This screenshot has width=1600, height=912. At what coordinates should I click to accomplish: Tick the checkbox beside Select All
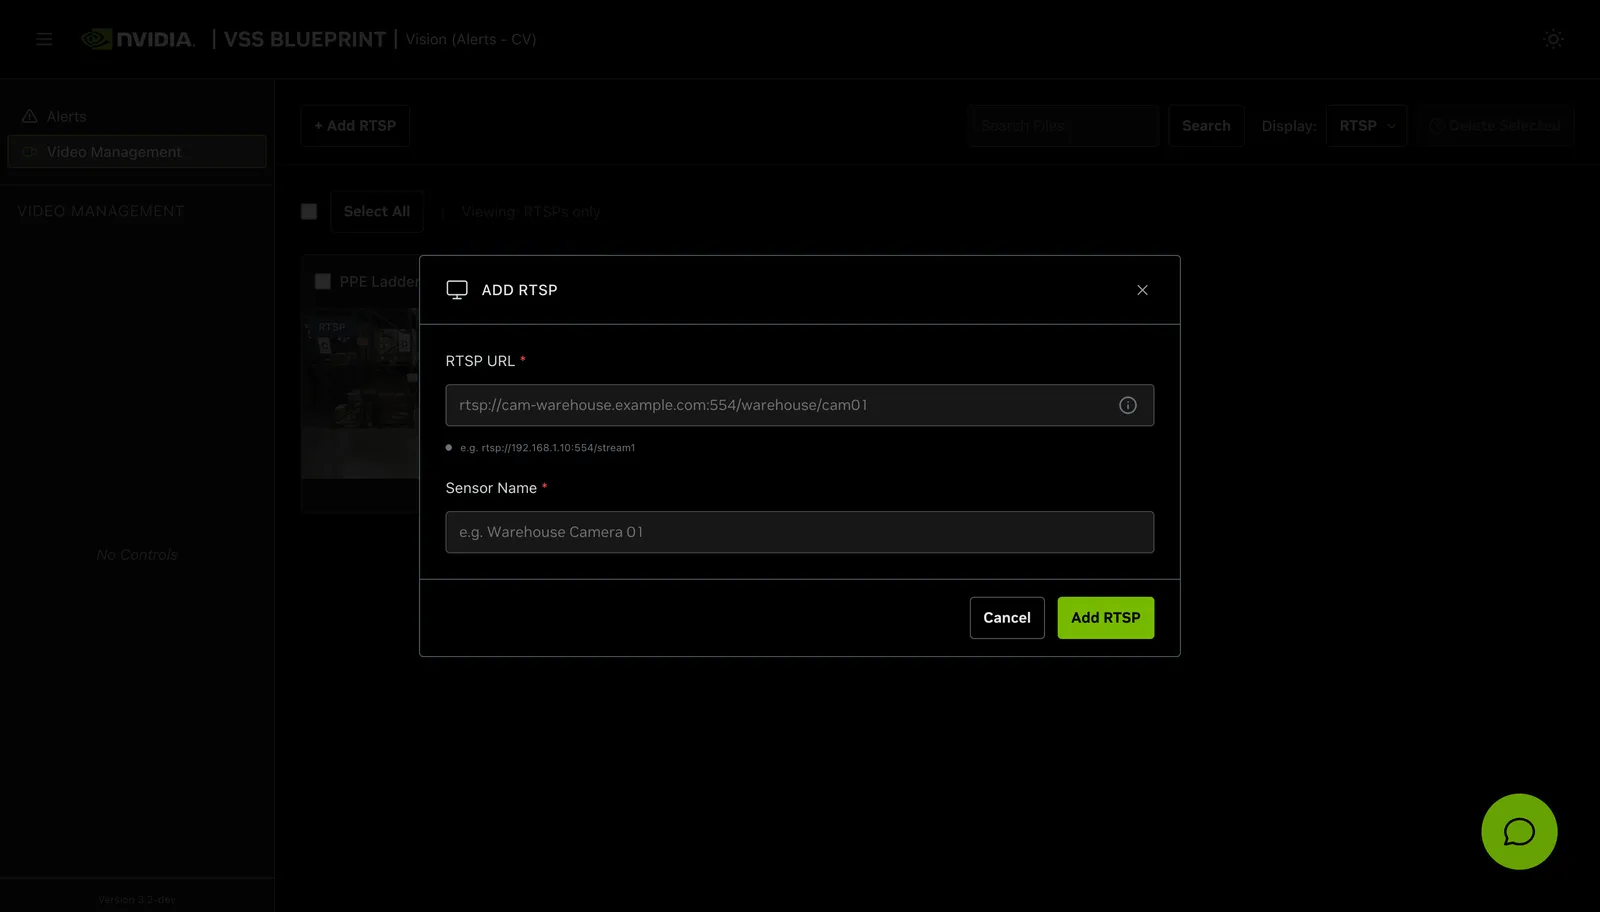[309, 212]
